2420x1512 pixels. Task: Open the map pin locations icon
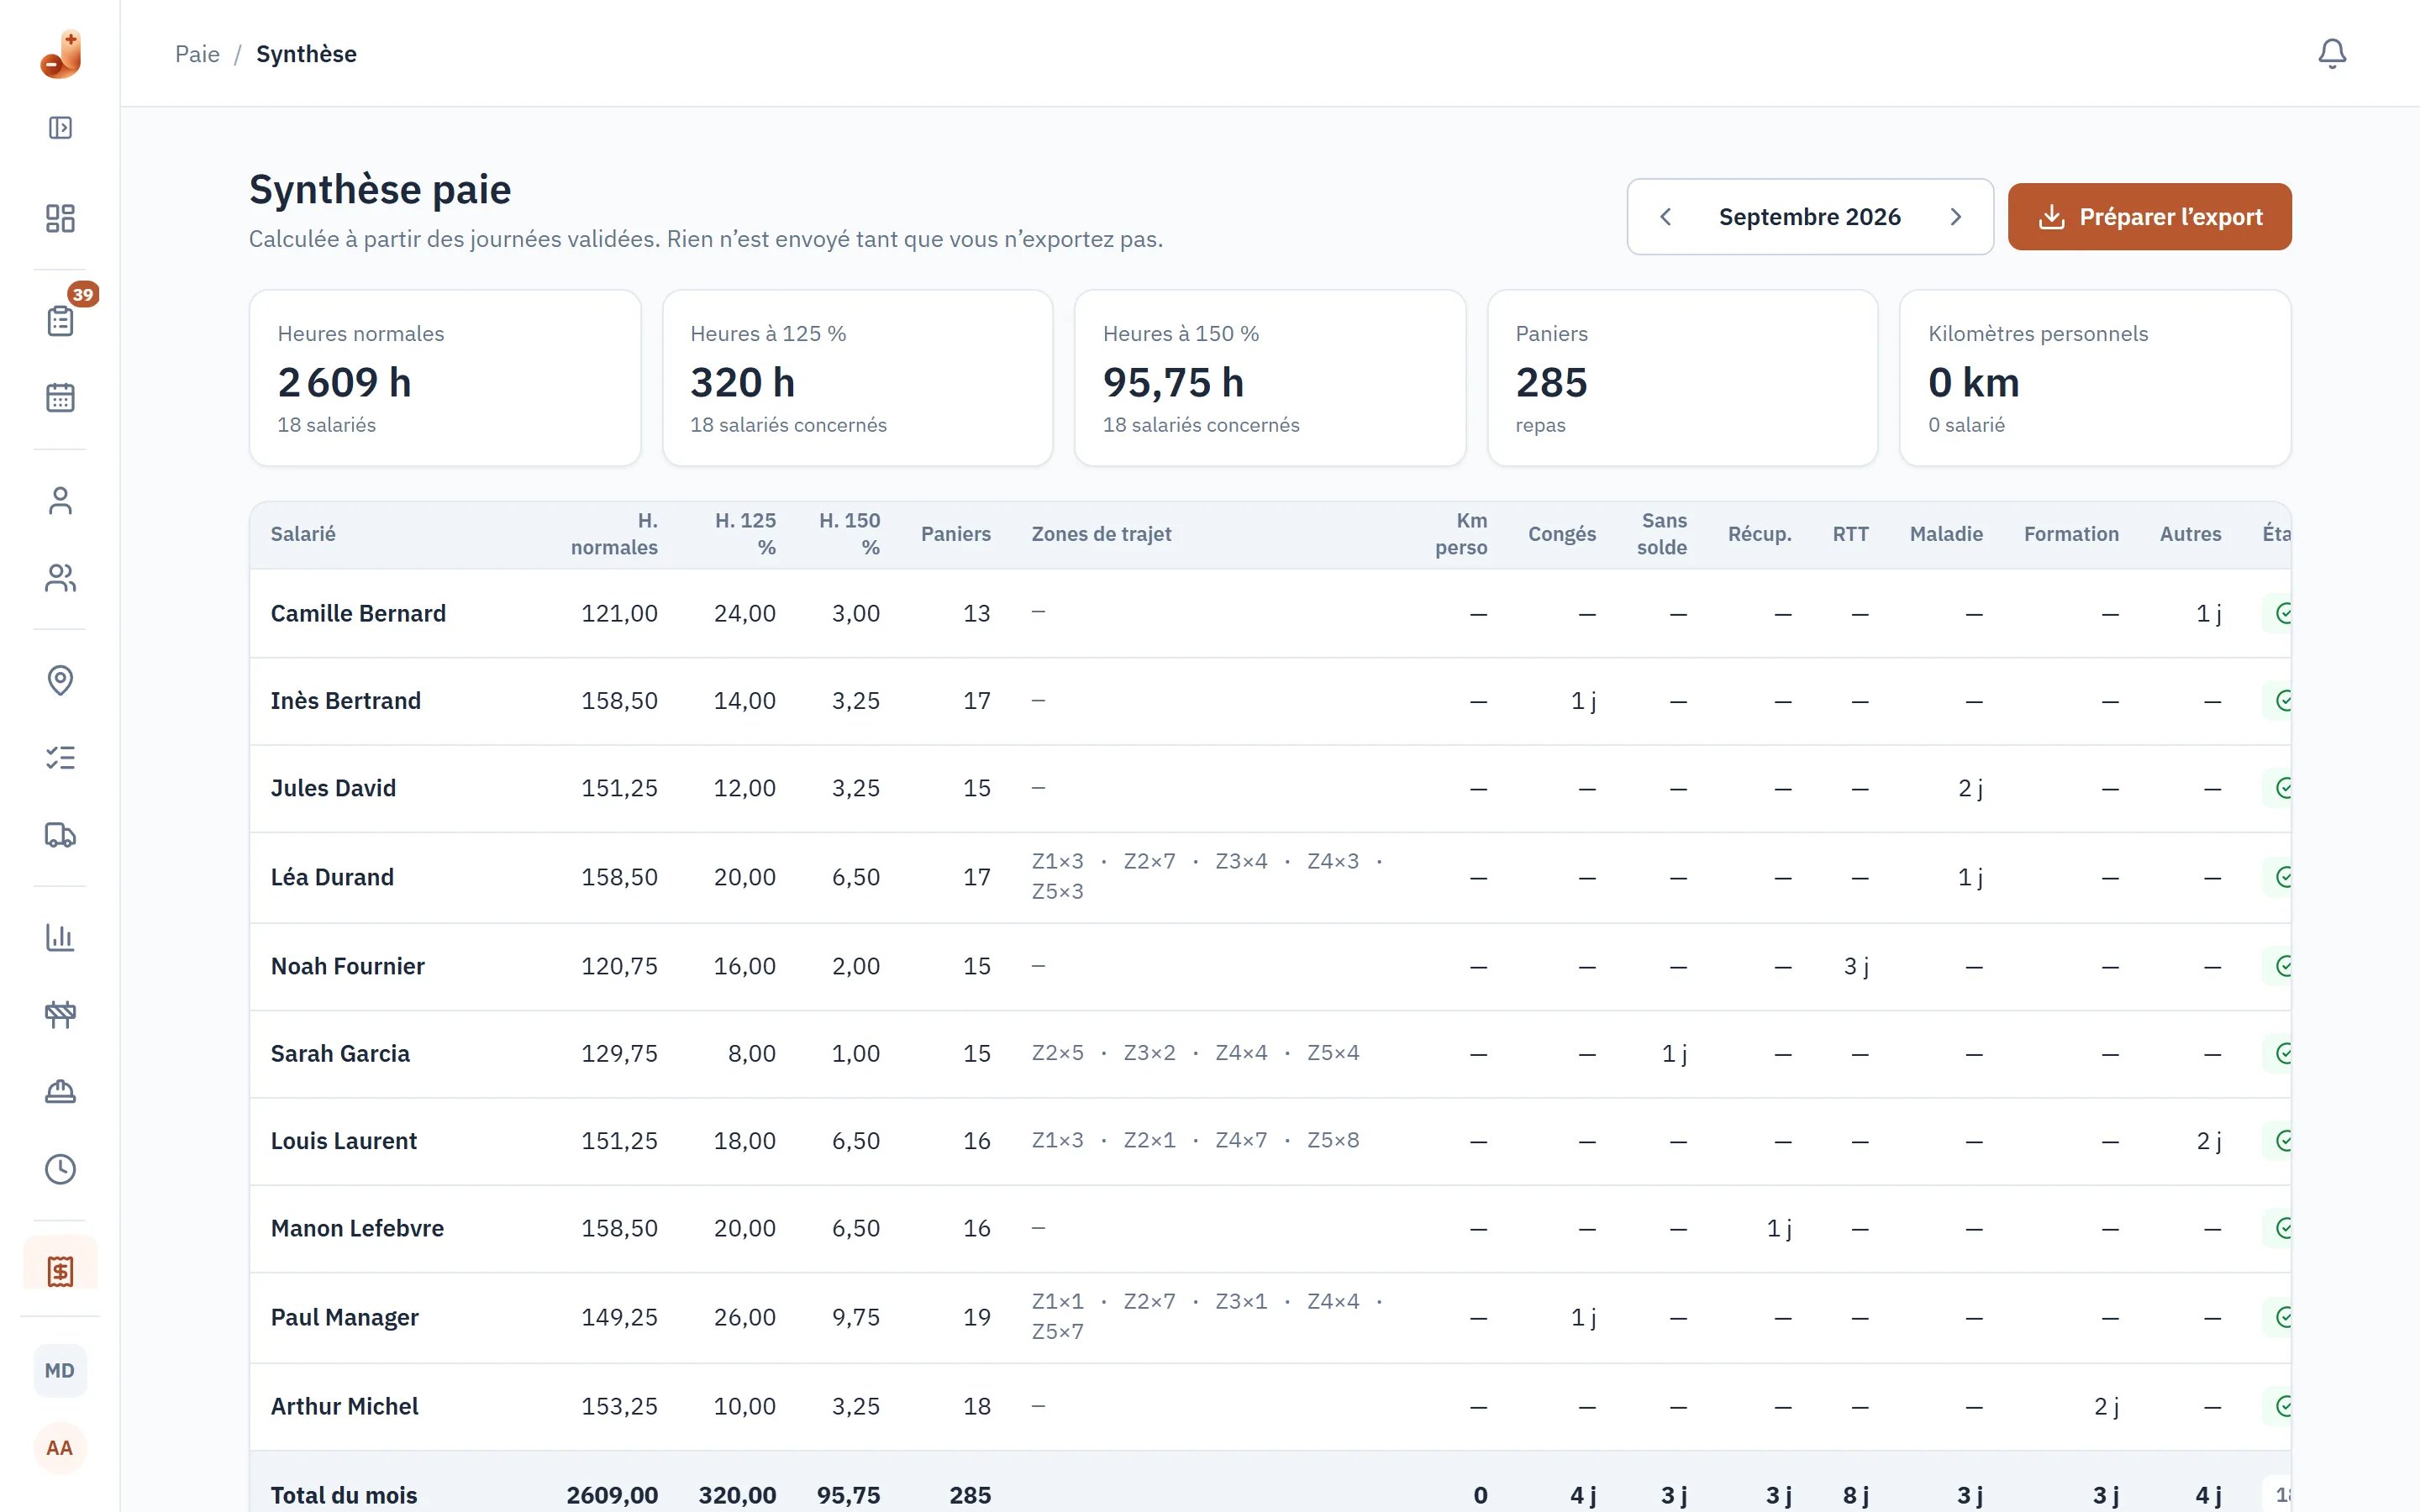tap(60, 680)
